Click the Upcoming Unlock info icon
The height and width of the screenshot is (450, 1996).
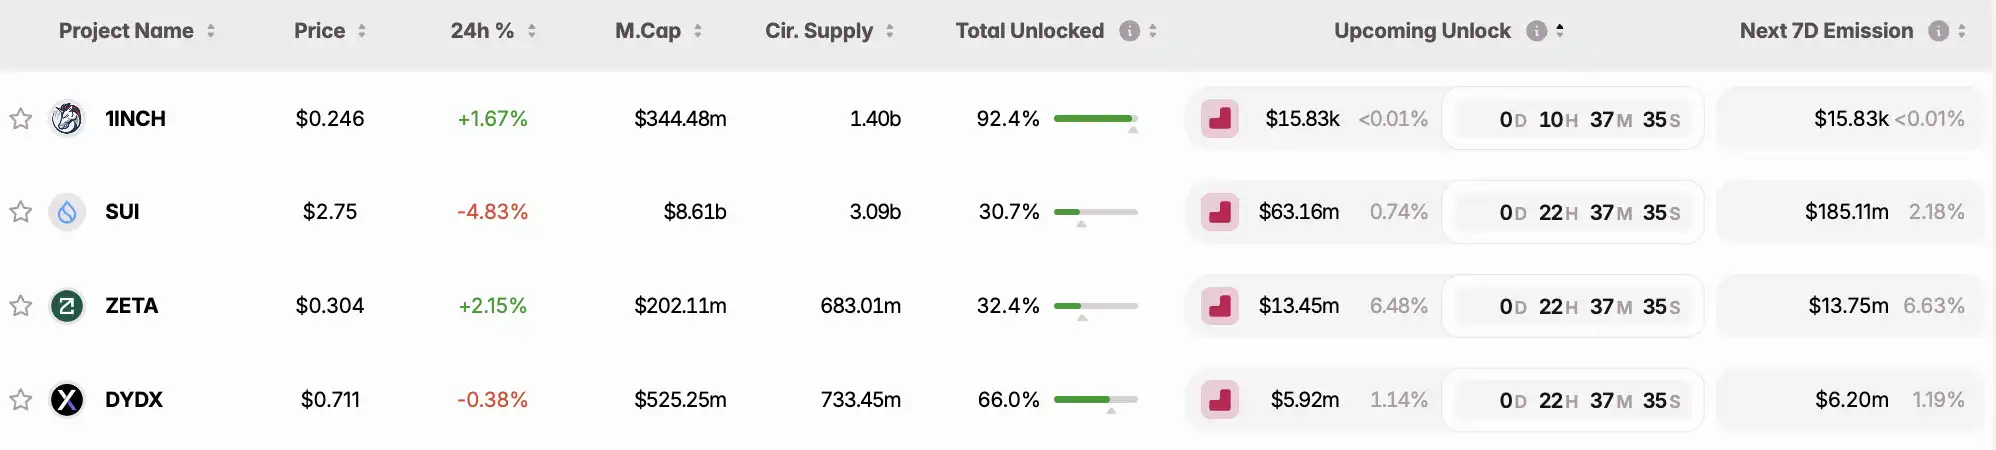coord(1536,31)
